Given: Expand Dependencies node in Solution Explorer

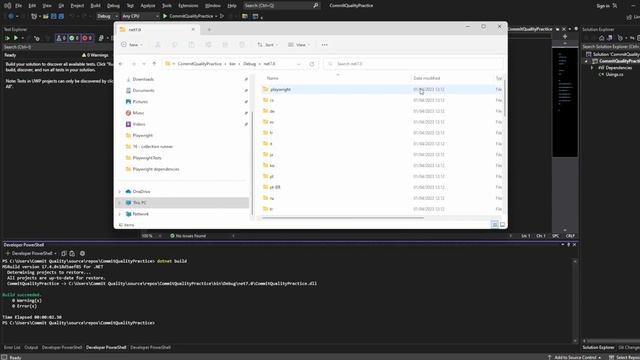Looking at the screenshot, I should [x=592, y=68].
